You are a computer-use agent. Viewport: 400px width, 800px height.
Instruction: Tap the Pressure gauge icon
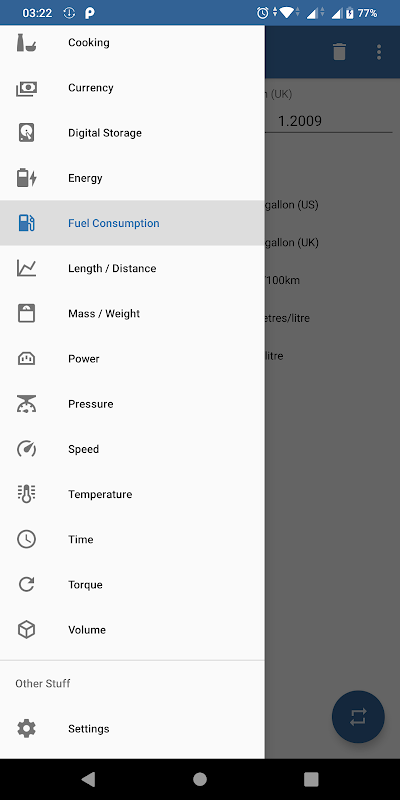(x=27, y=404)
